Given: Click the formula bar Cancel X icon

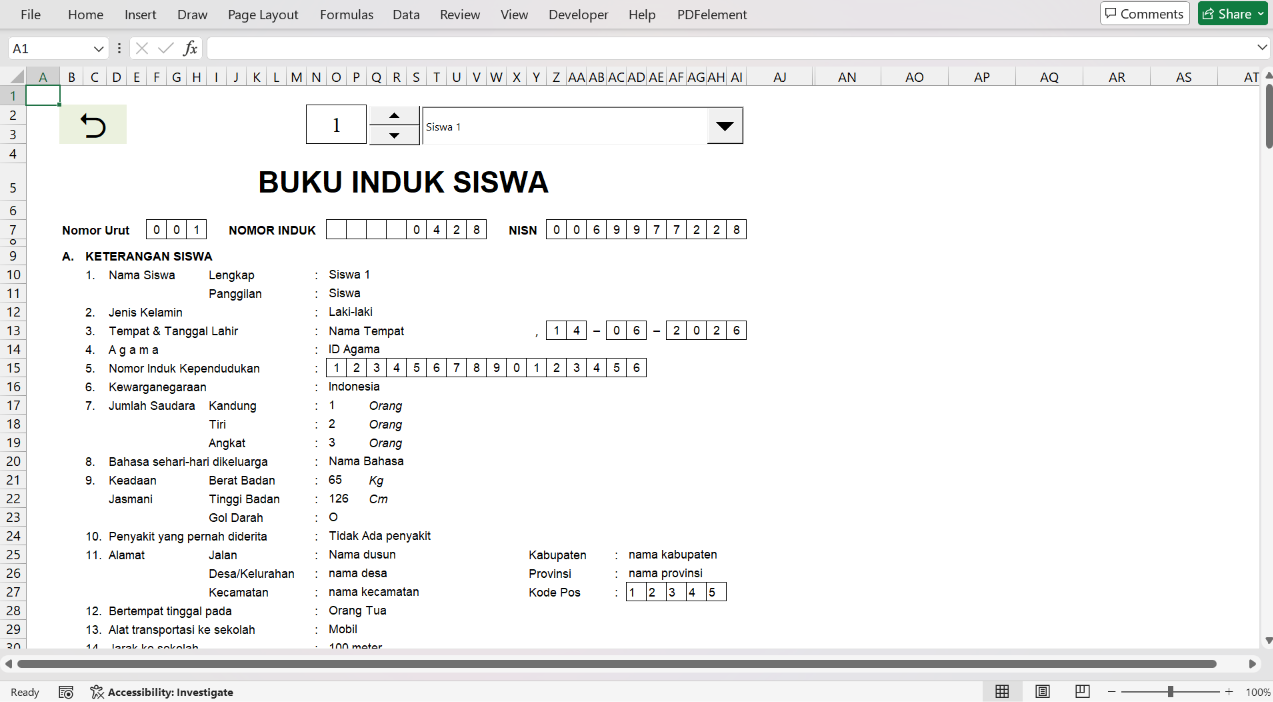Looking at the screenshot, I should (142, 48).
